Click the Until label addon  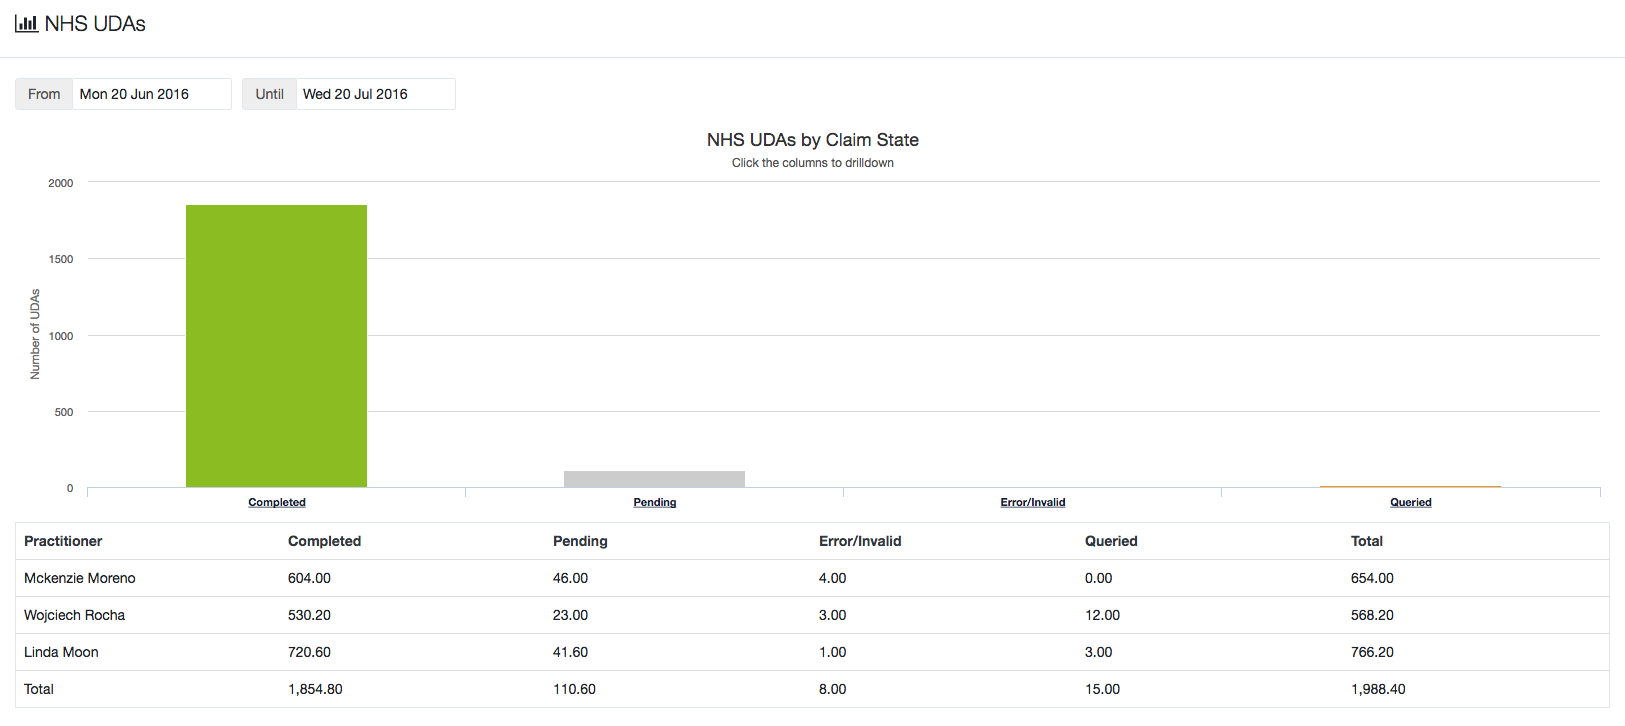click(x=270, y=94)
